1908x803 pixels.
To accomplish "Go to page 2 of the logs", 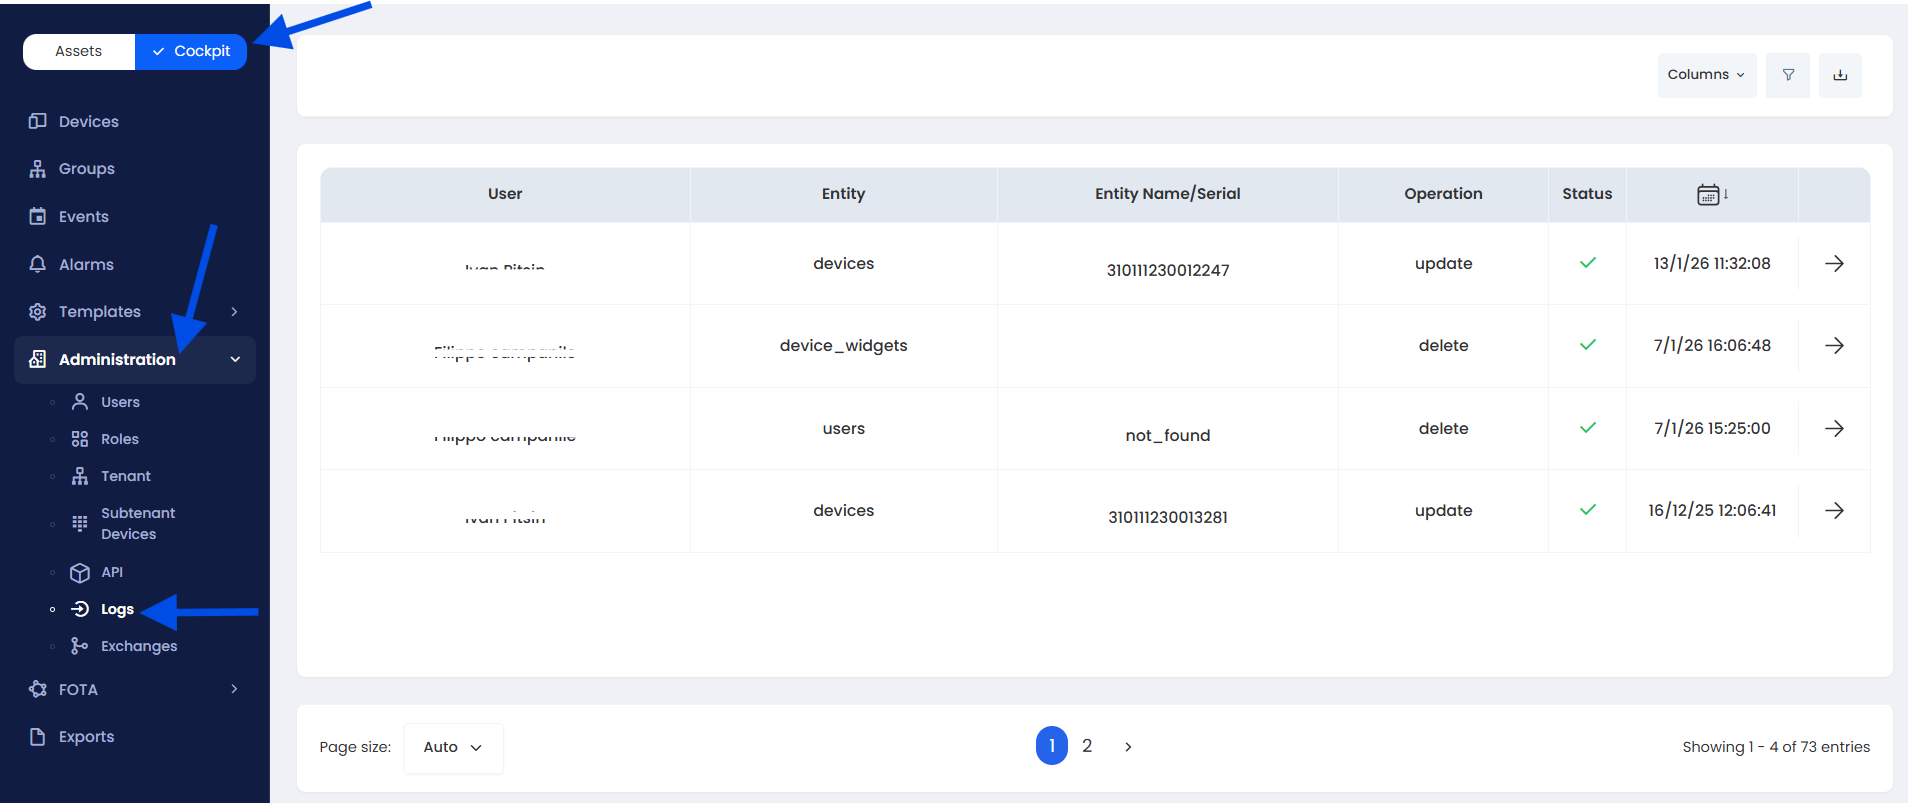I will (1087, 746).
